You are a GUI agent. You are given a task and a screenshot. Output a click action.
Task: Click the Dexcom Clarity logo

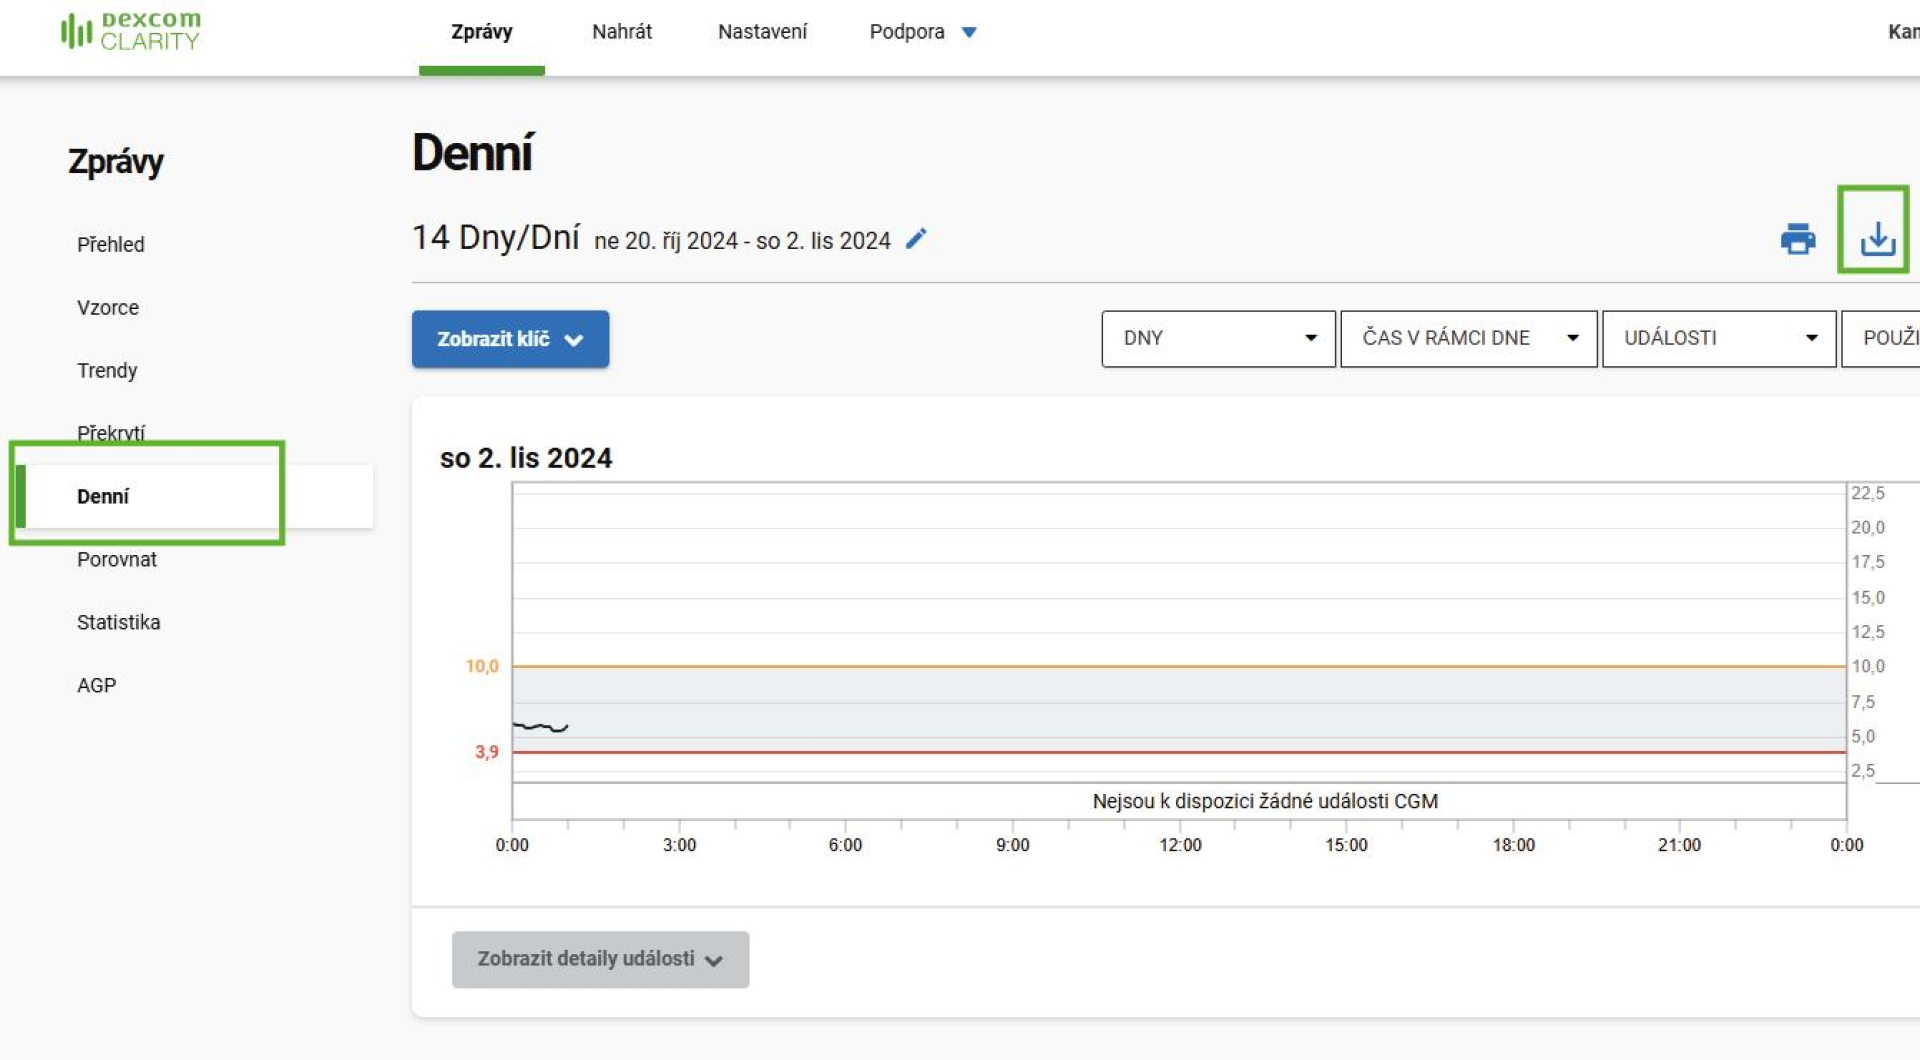tap(131, 31)
